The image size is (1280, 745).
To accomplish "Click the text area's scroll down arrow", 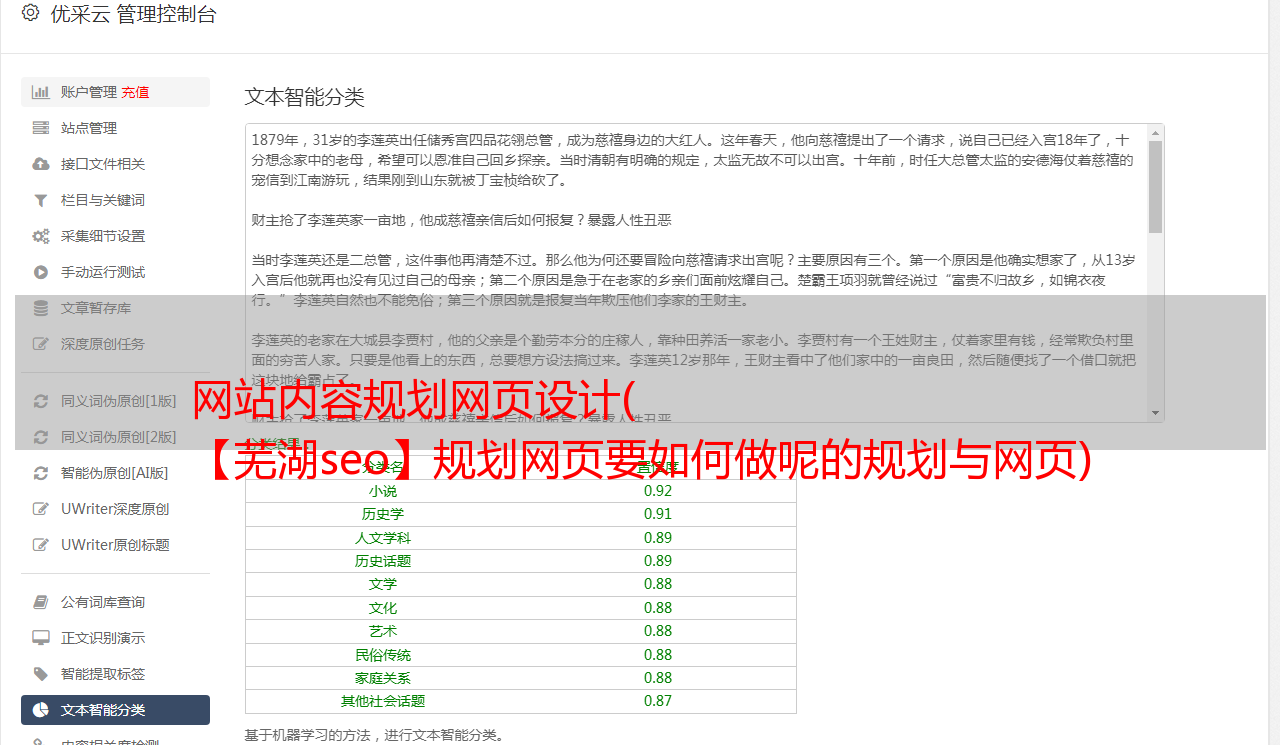I will (1155, 412).
